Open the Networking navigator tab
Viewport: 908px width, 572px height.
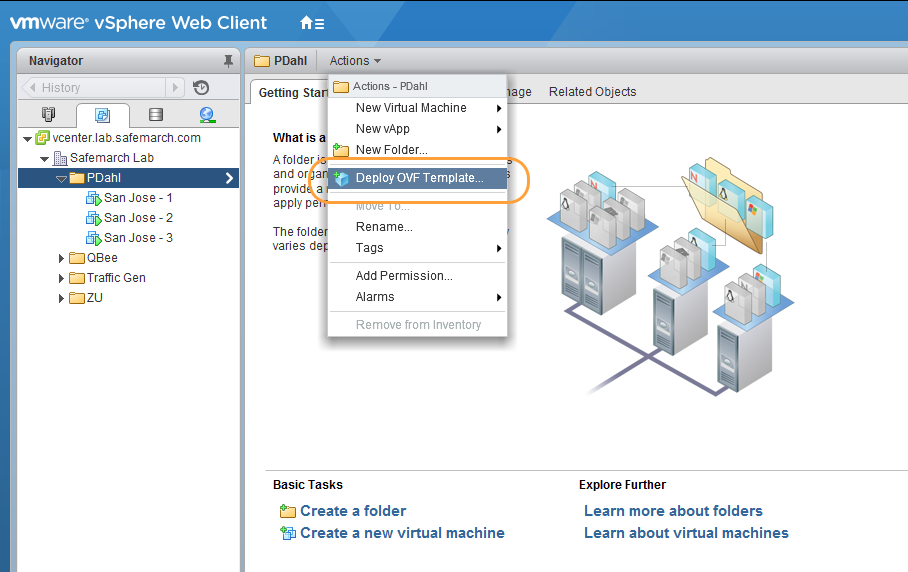[x=207, y=115]
